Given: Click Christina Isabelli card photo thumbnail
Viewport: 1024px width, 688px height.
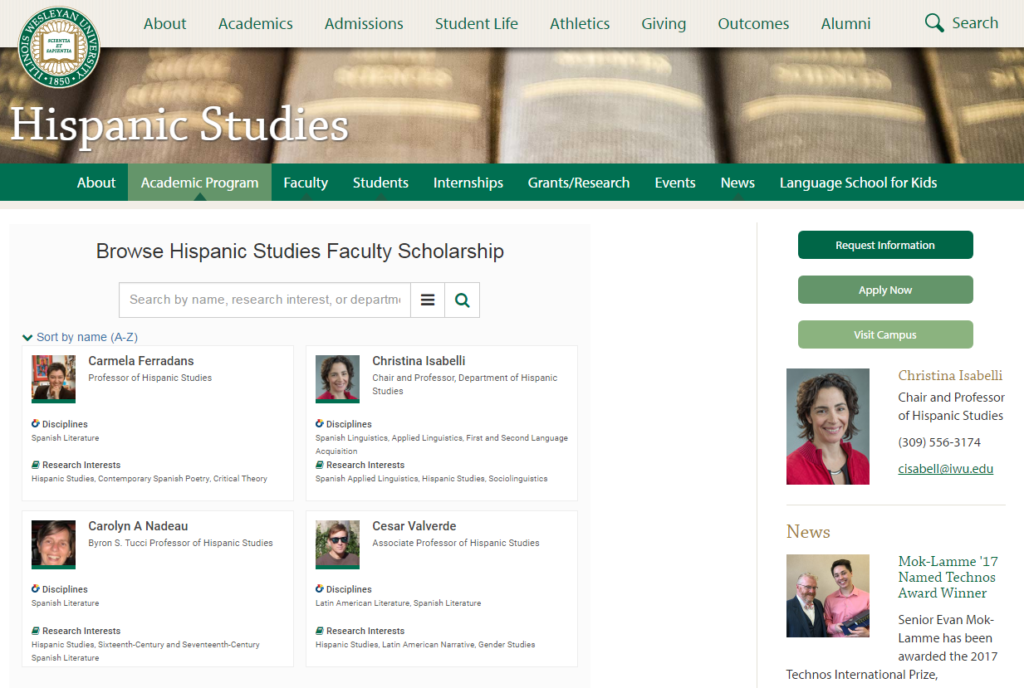Looking at the screenshot, I should click(338, 379).
